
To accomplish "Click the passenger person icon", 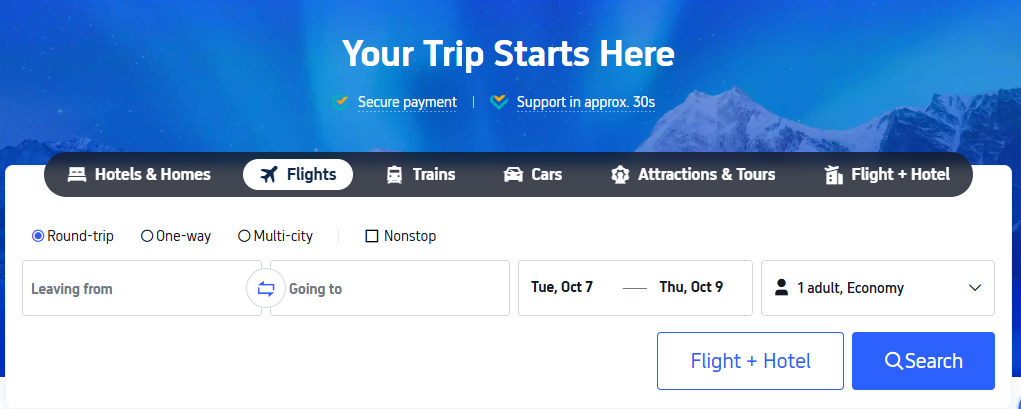I will tap(781, 288).
